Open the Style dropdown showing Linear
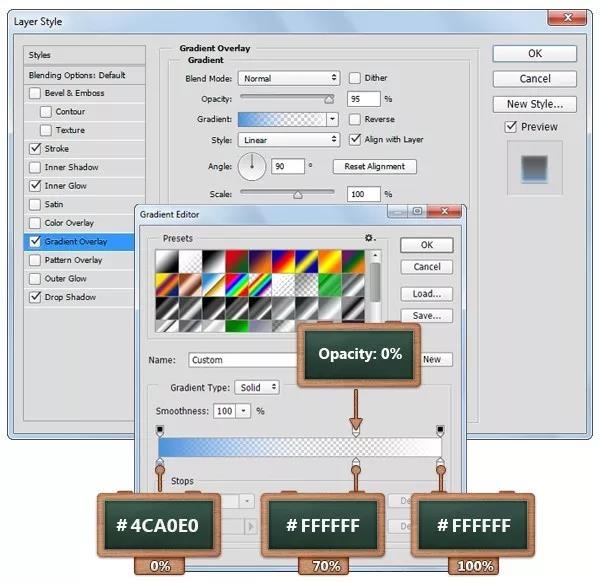 (x=289, y=140)
